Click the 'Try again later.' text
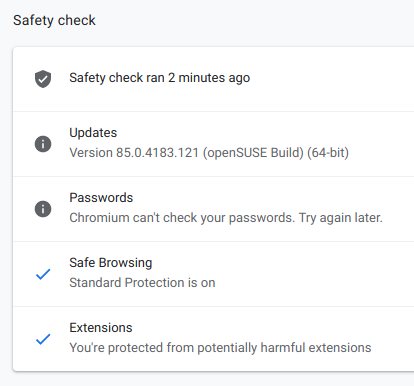414x386 pixels. (x=340, y=218)
